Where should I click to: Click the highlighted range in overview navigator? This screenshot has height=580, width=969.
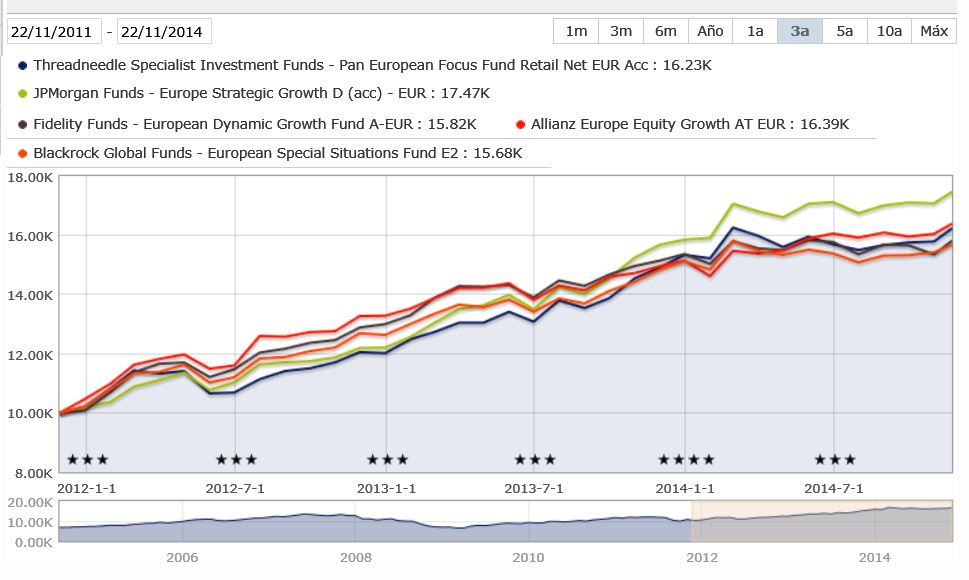coord(820,519)
